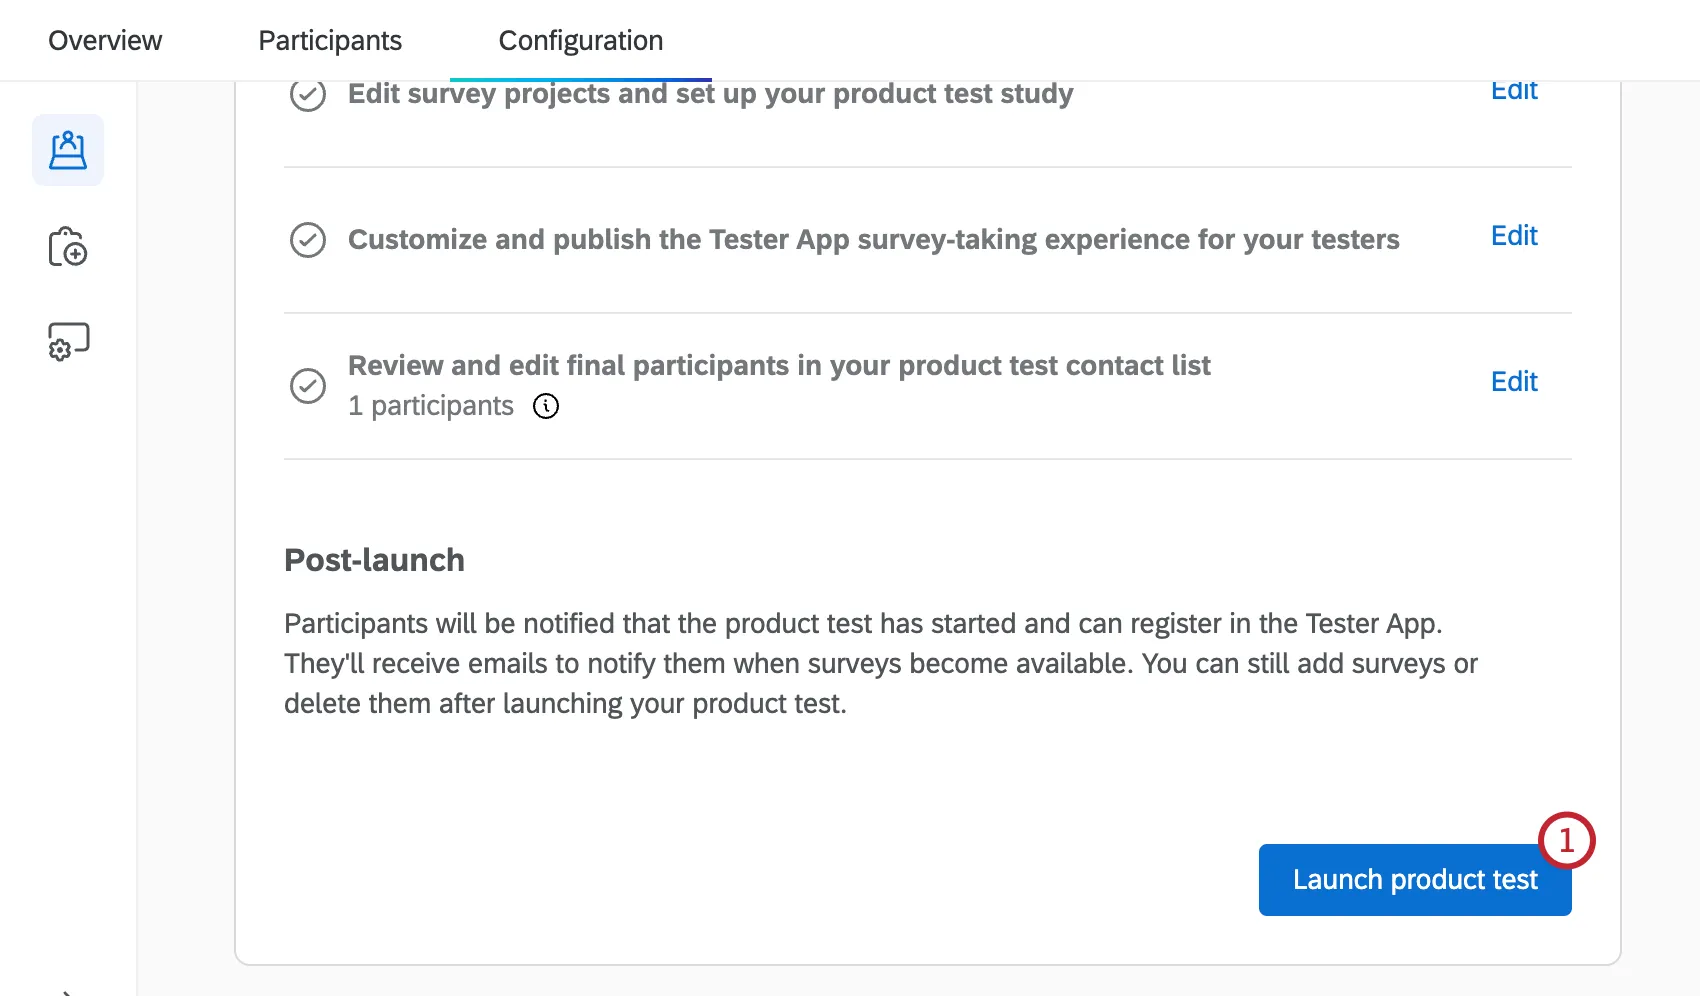Open the add survey clipboard icon in sidebar

point(68,246)
